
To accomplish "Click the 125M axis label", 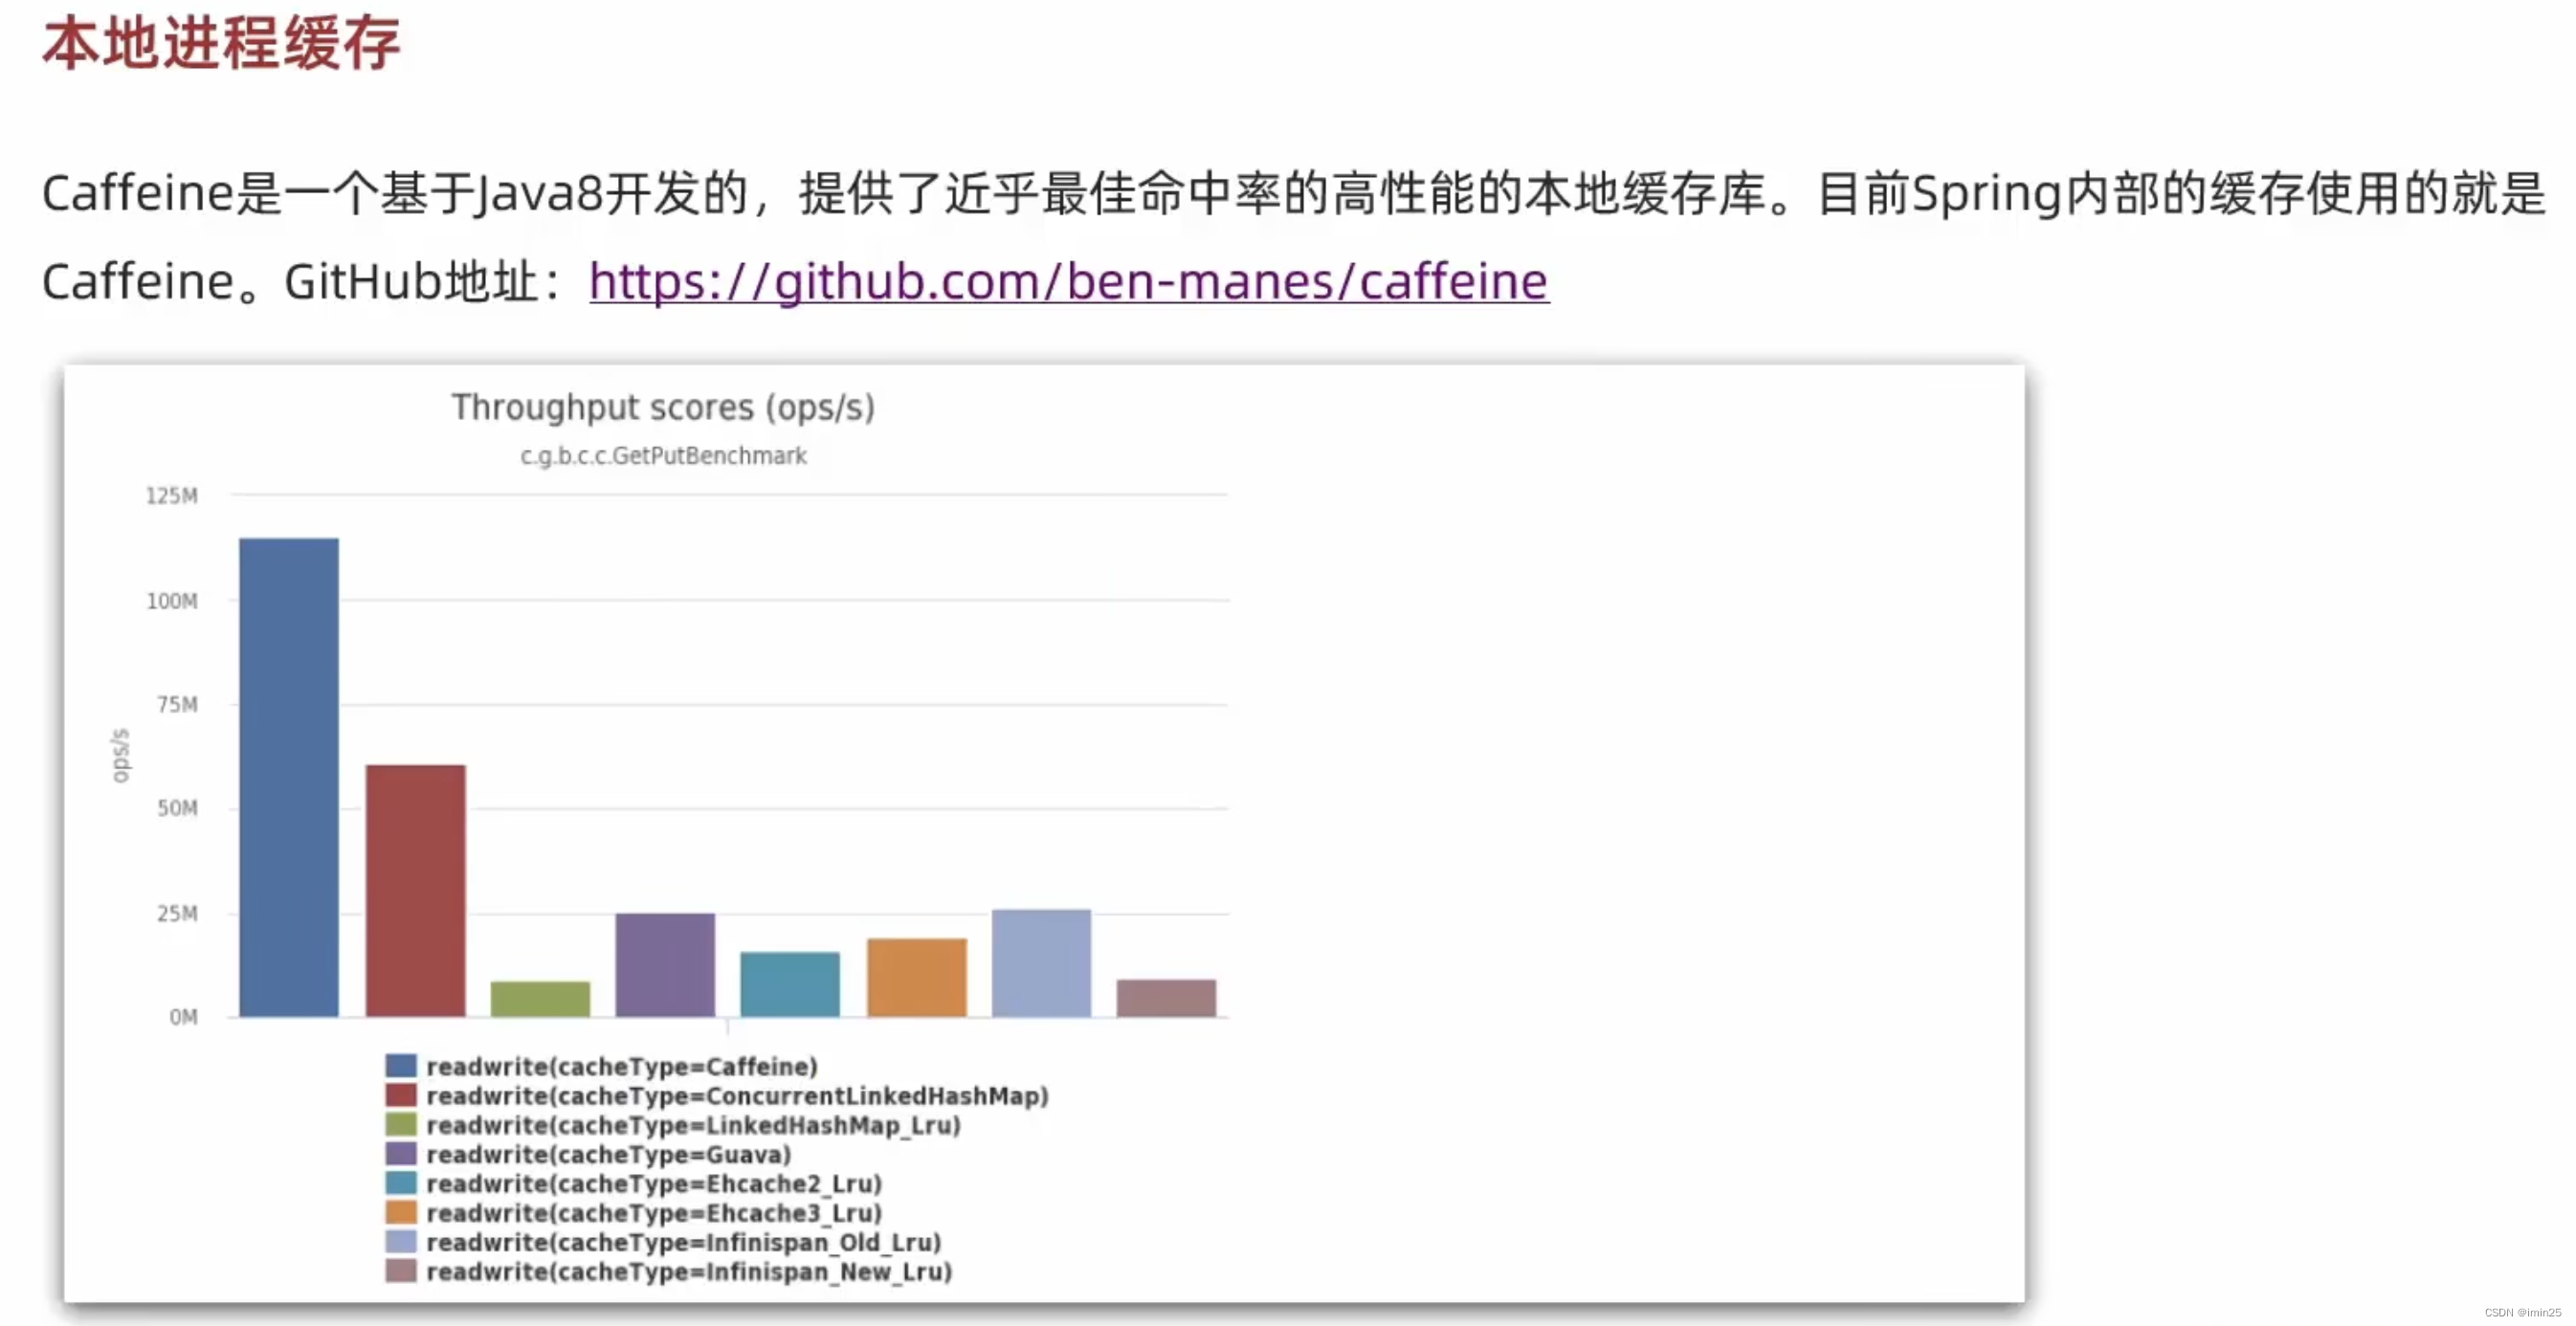I will [x=172, y=496].
